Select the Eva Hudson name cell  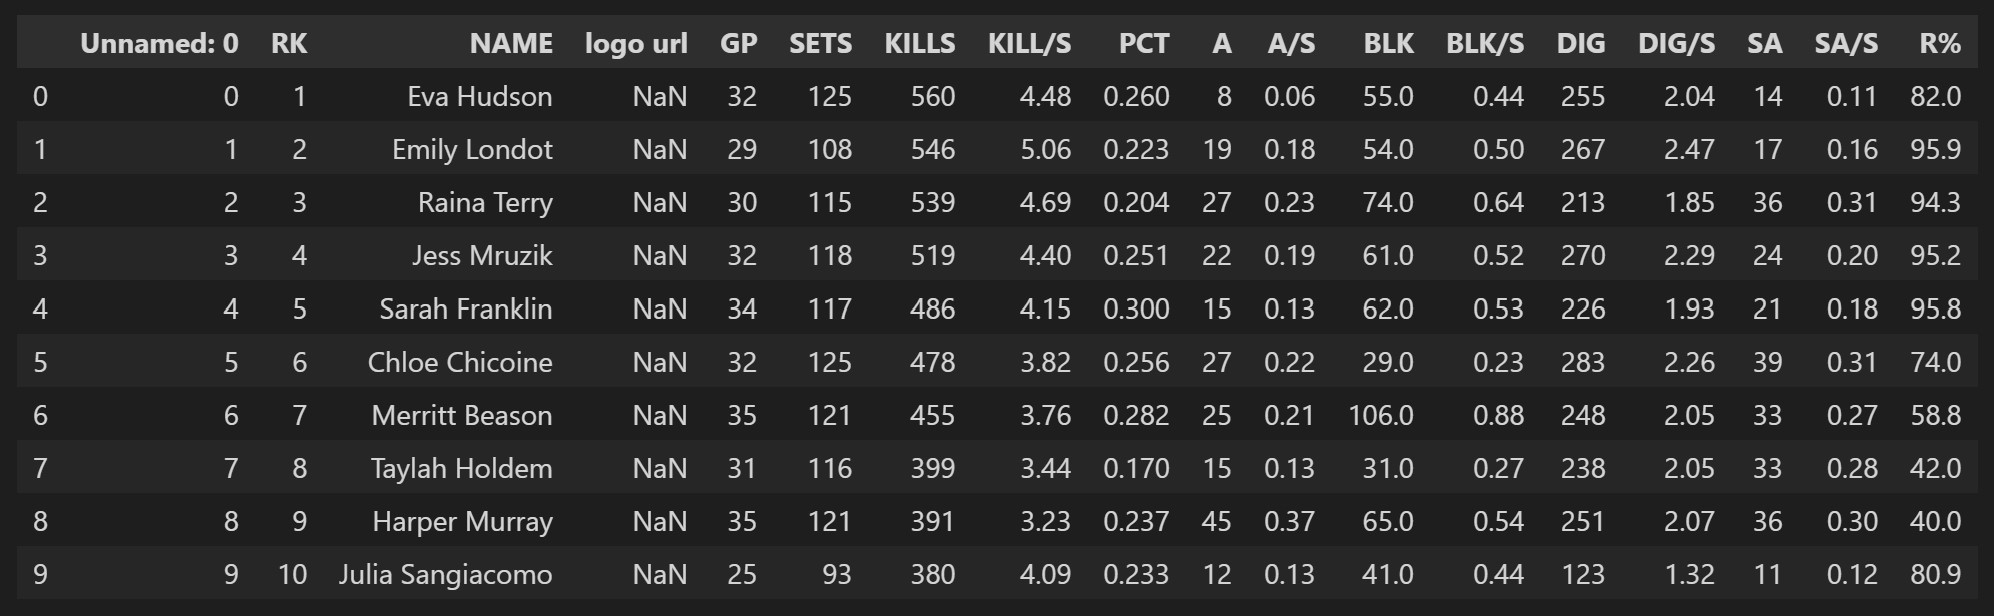[480, 97]
